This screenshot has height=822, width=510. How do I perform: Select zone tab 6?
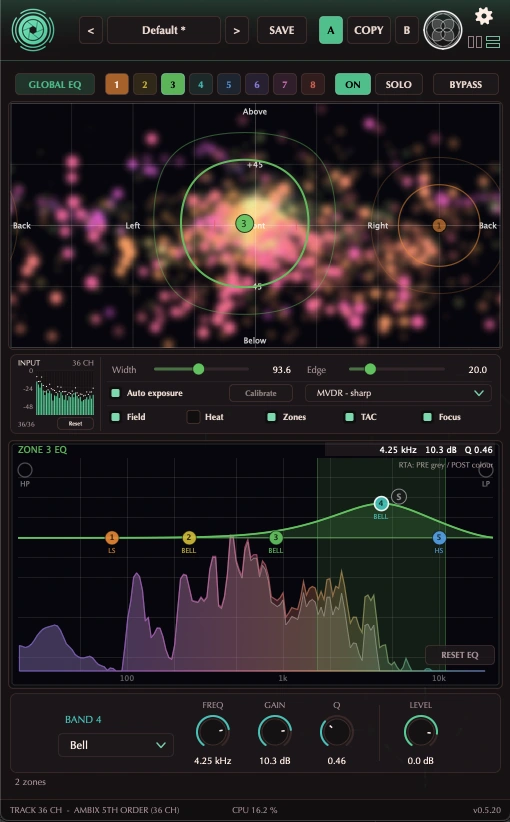pos(257,84)
